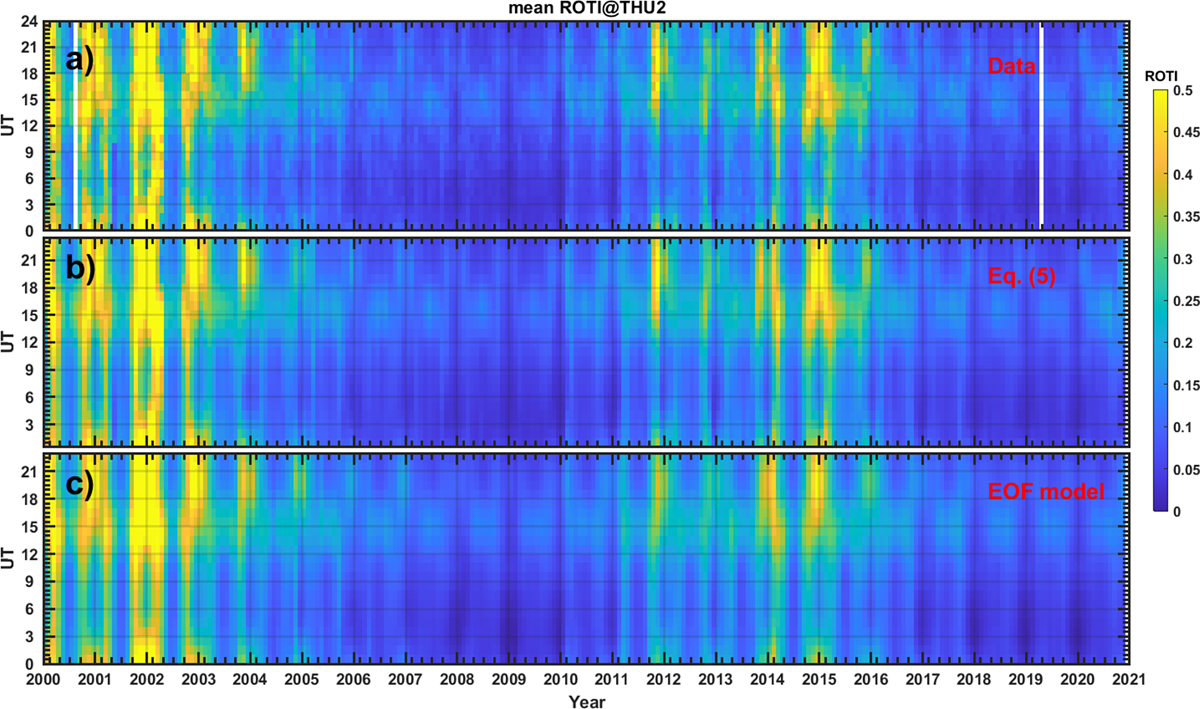Viewport: 1200px width, 709px height.
Task: Click the "12" UT tick in panel a
Action: pos(30,126)
